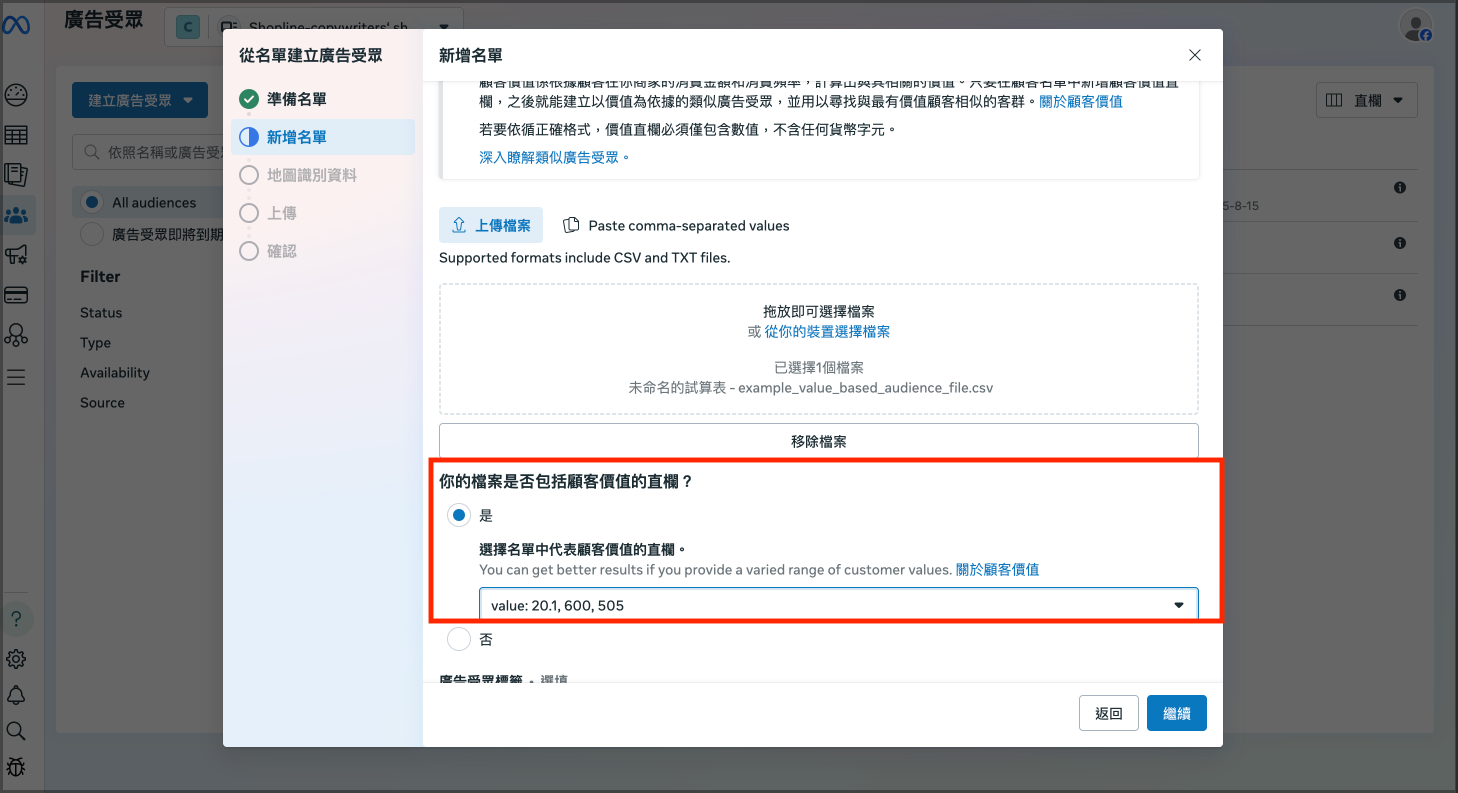The height and width of the screenshot is (793, 1458).
Task: Open 關於顧客價值 link in top info box
Action: [x=1080, y=101]
